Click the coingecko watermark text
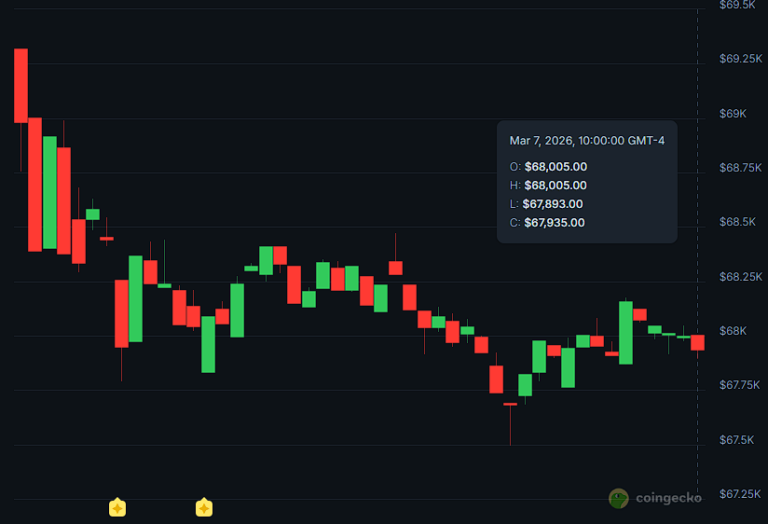The width and height of the screenshot is (768, 524). (x=667, y=497)
